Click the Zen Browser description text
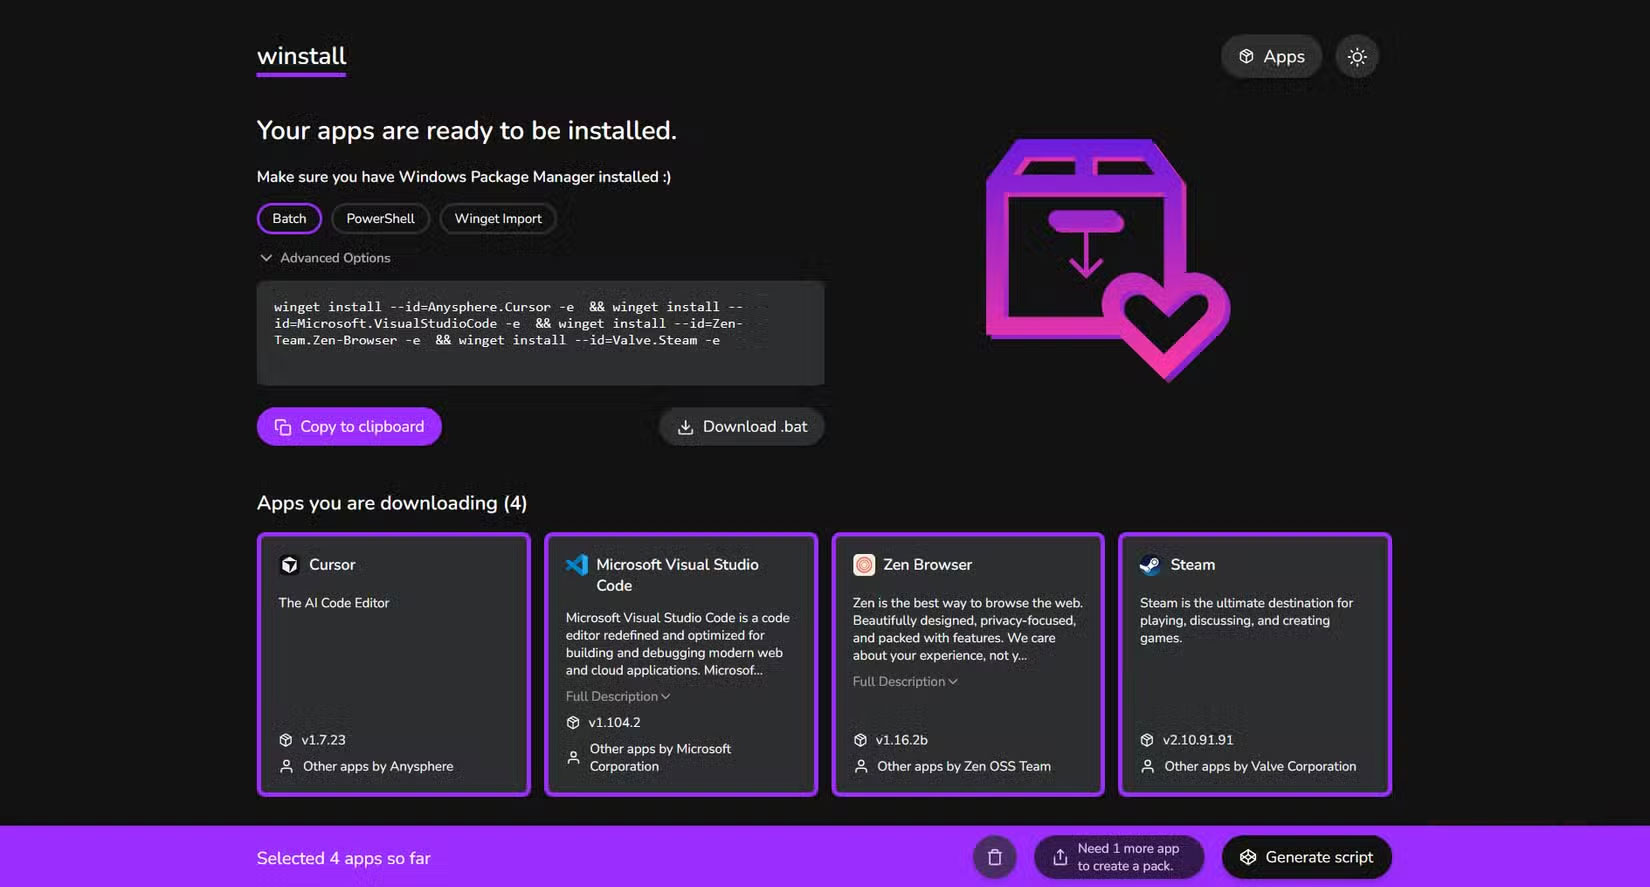 (968, 629)
